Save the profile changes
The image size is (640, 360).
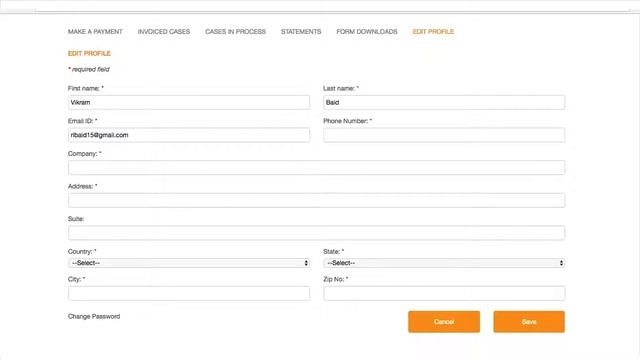coord(529,322)
